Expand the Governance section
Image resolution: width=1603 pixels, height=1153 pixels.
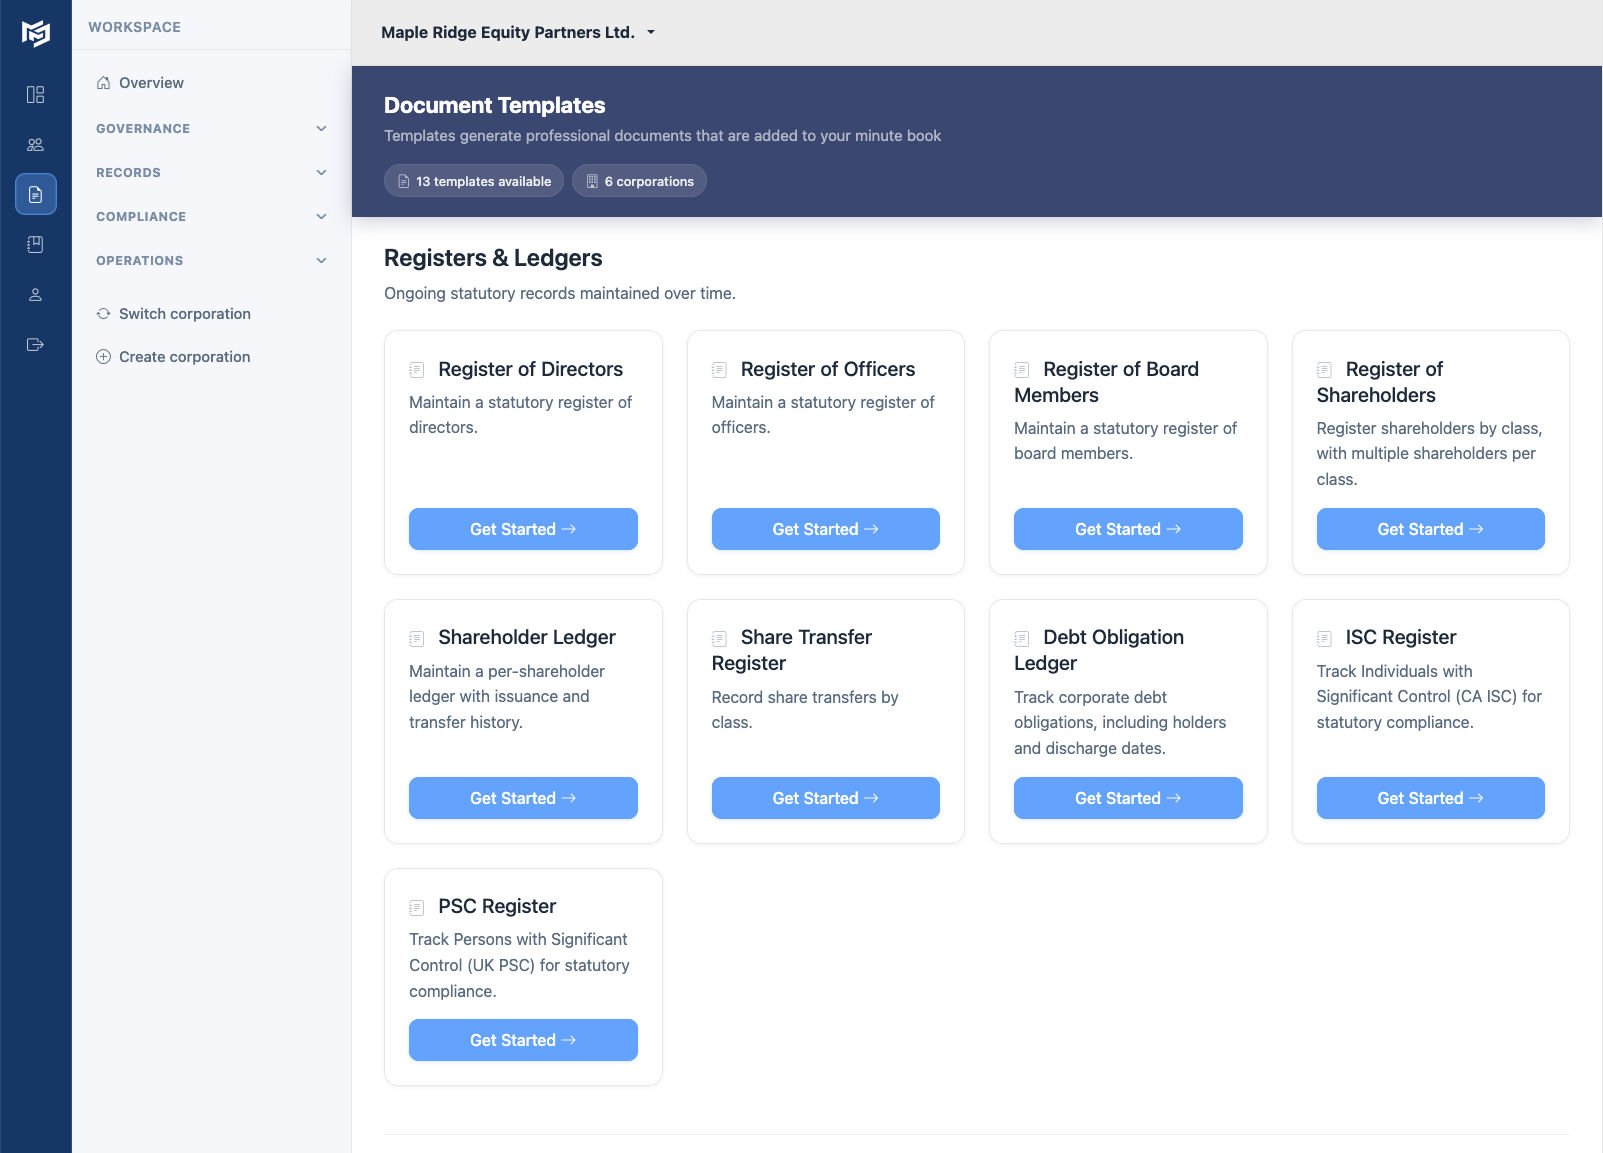point(210,128)
